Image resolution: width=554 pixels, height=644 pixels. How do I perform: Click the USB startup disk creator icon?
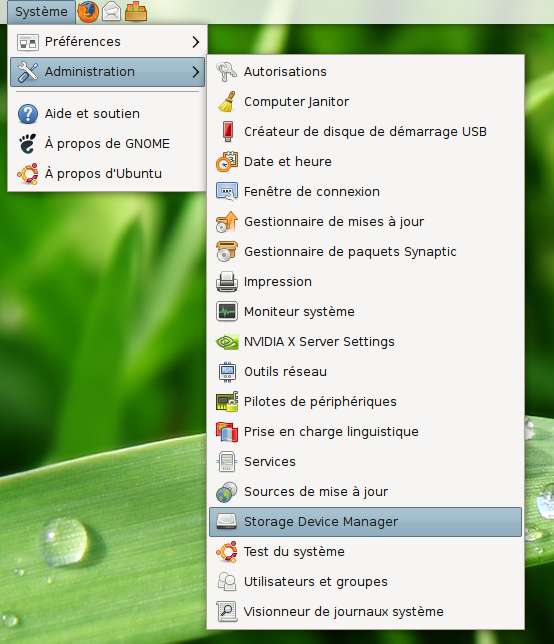(x=227, y=132)
